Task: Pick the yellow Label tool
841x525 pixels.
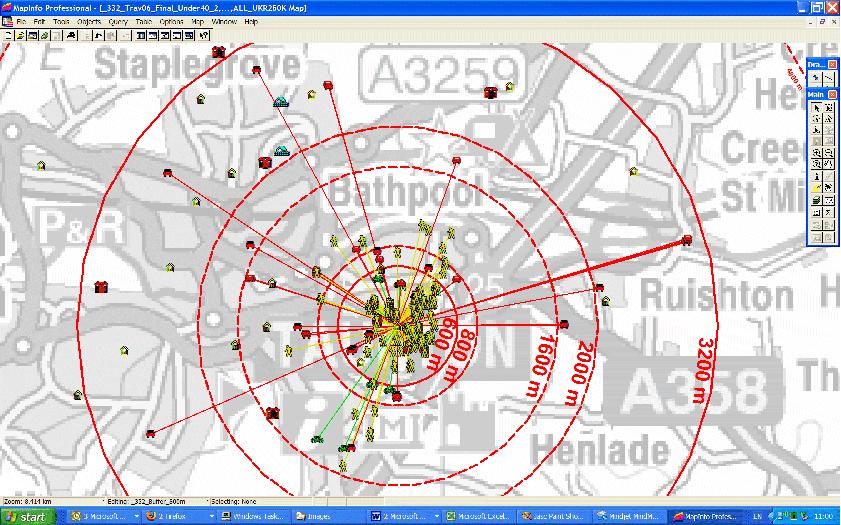Action: point(816,188)
